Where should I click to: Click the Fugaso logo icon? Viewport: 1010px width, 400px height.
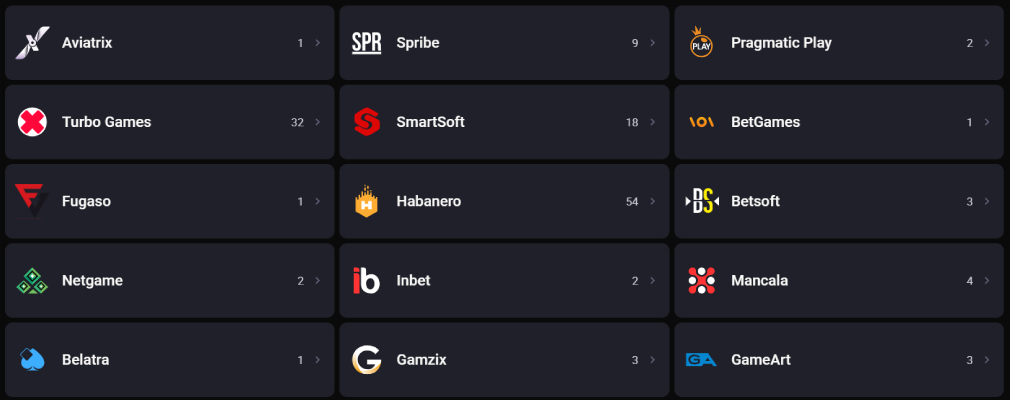click(x=32, y=201)
